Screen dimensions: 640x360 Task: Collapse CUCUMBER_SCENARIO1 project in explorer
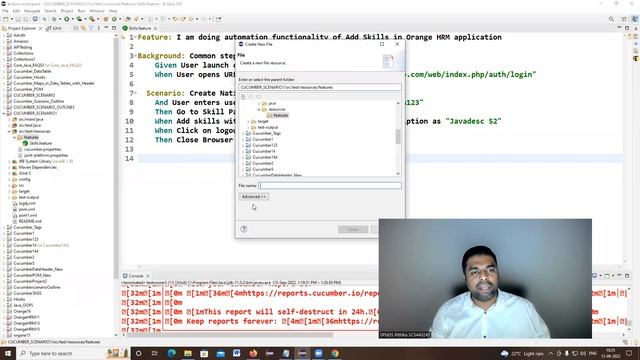pos(4,113)
